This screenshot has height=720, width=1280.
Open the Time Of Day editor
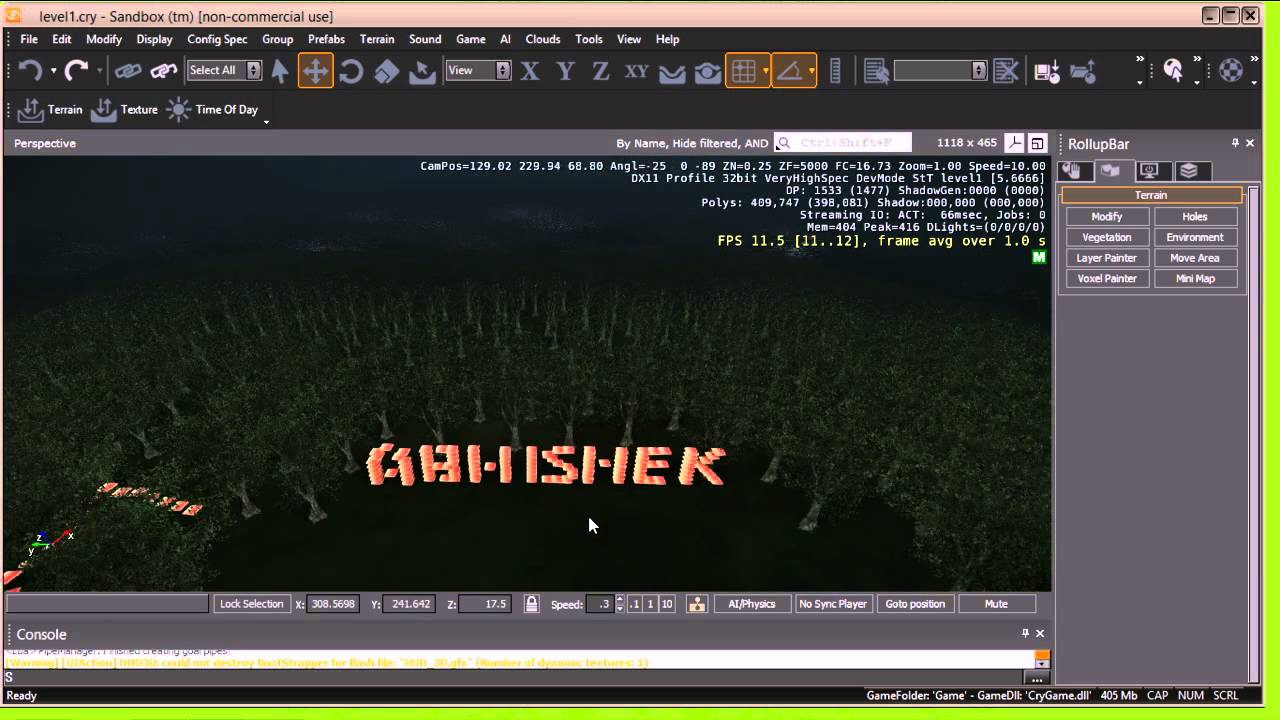pos(212,110)
